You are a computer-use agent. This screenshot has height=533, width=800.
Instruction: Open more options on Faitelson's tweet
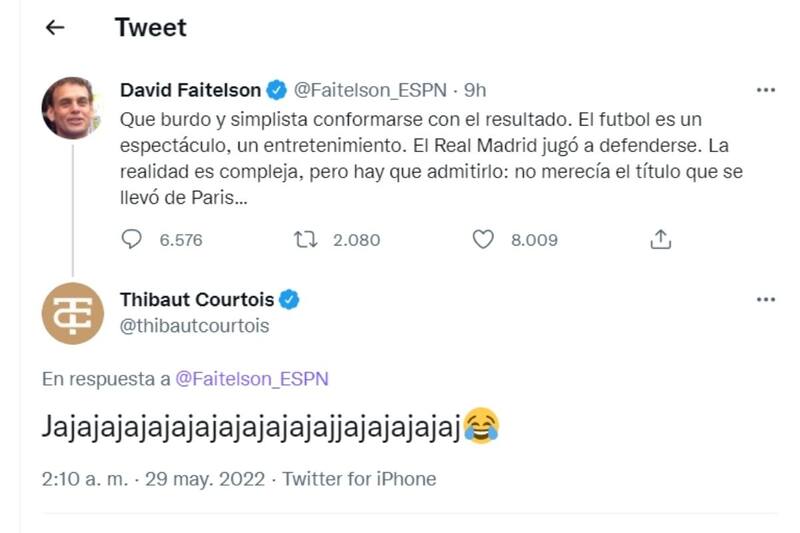tap(766, 90)
